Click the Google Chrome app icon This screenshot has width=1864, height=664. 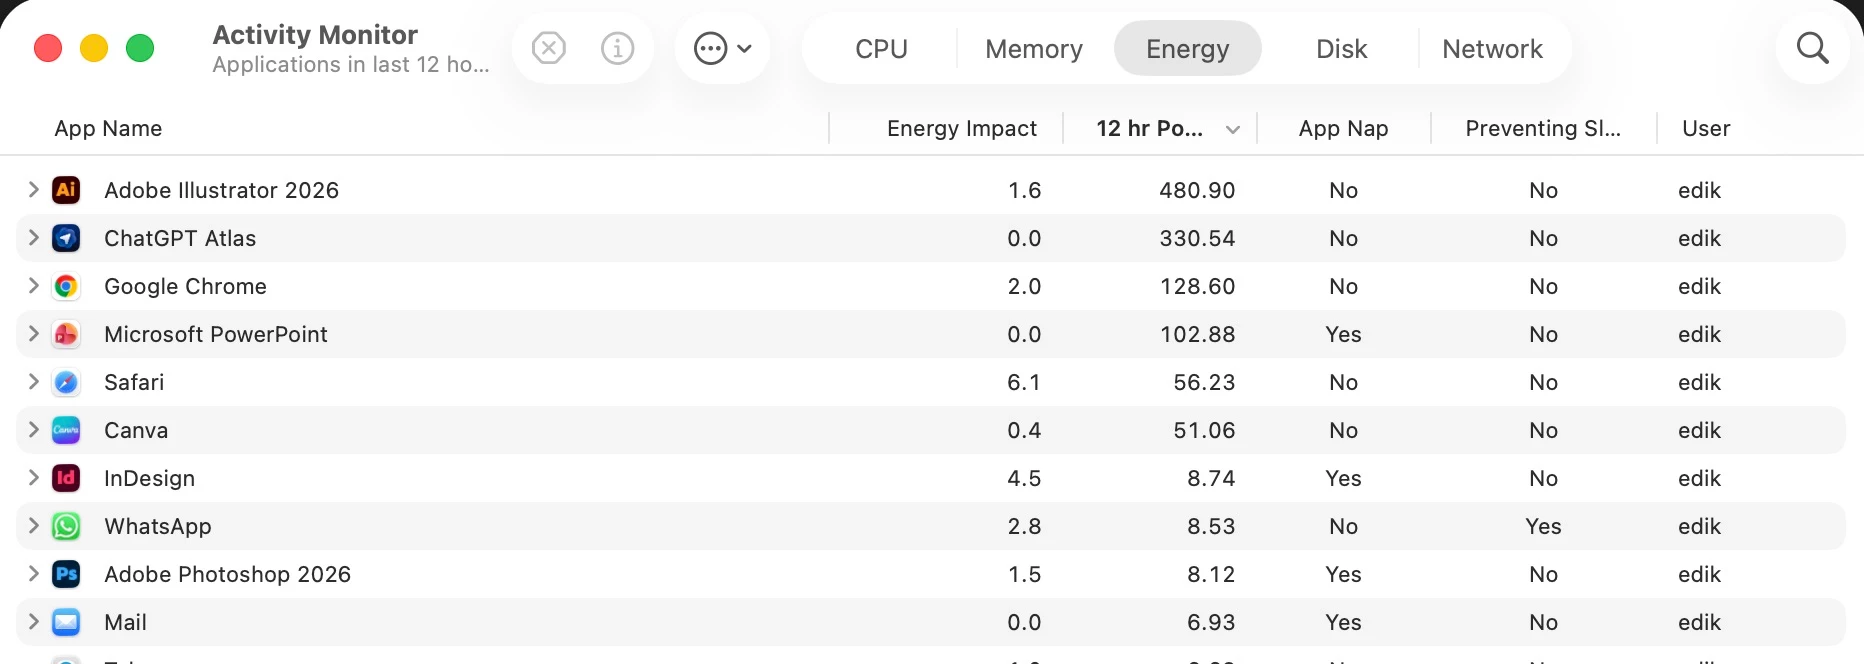click(66, 286)
